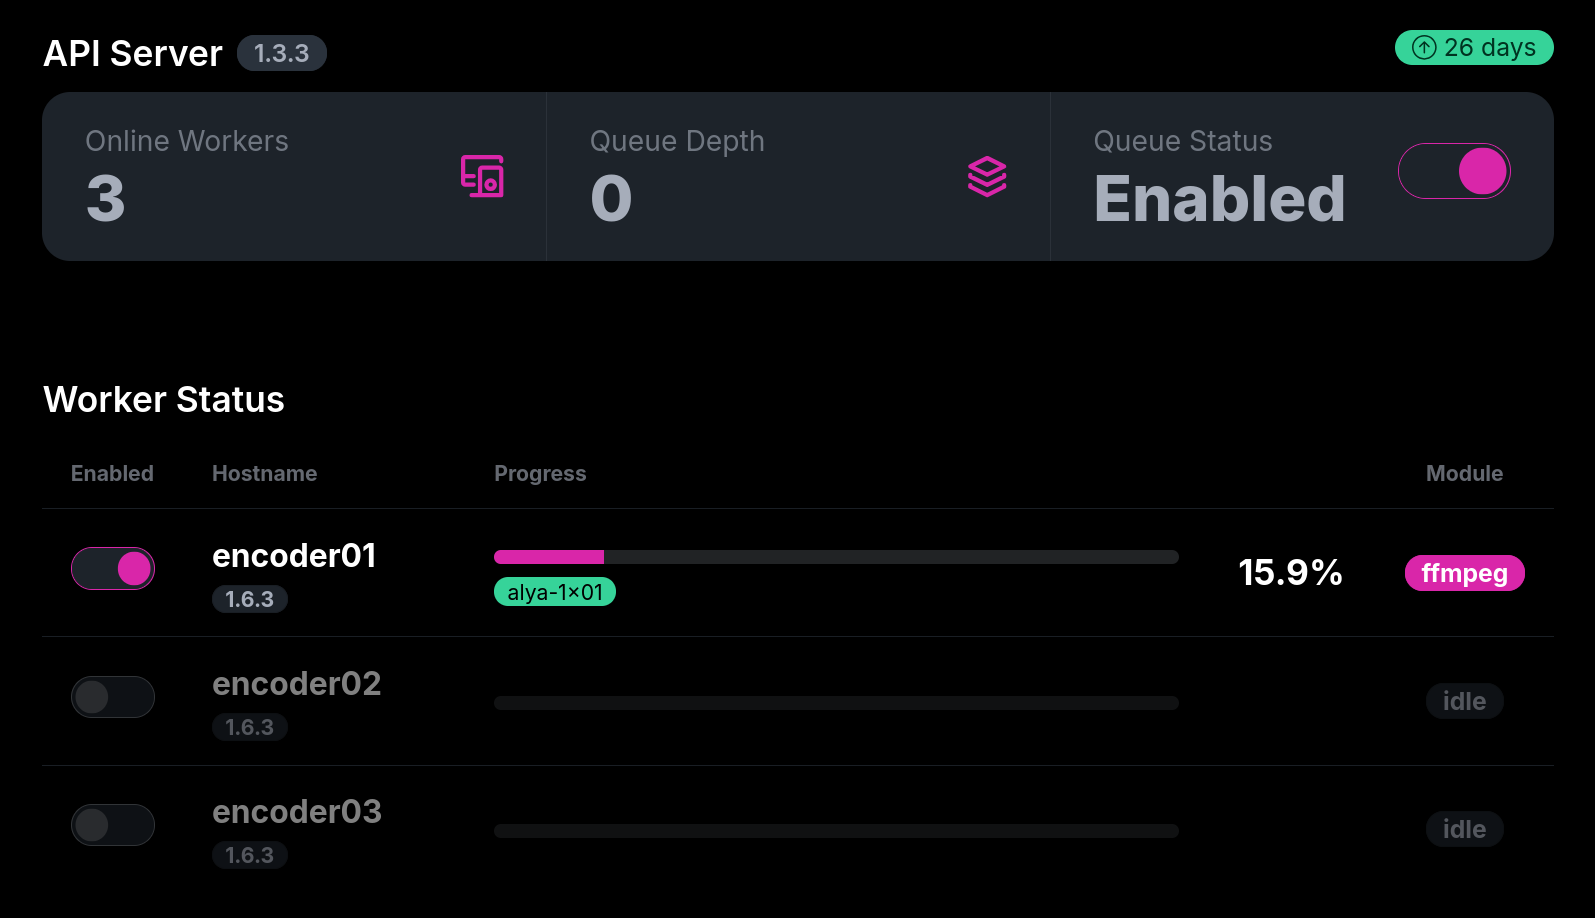Viewport: 1595px width, 918px height.
Task: Click the 26 days update button
Action: [1473, 47]
